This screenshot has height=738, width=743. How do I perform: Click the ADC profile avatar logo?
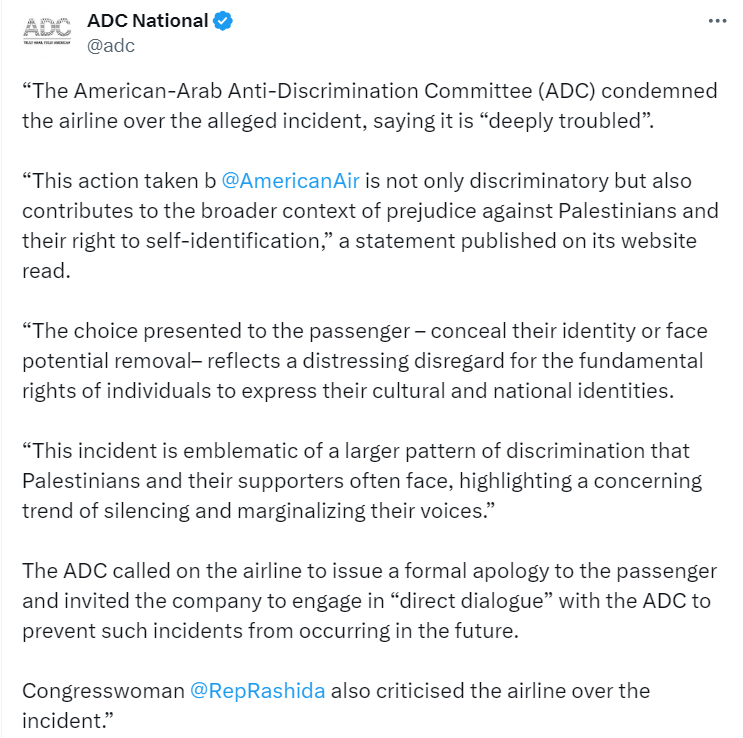47,31
